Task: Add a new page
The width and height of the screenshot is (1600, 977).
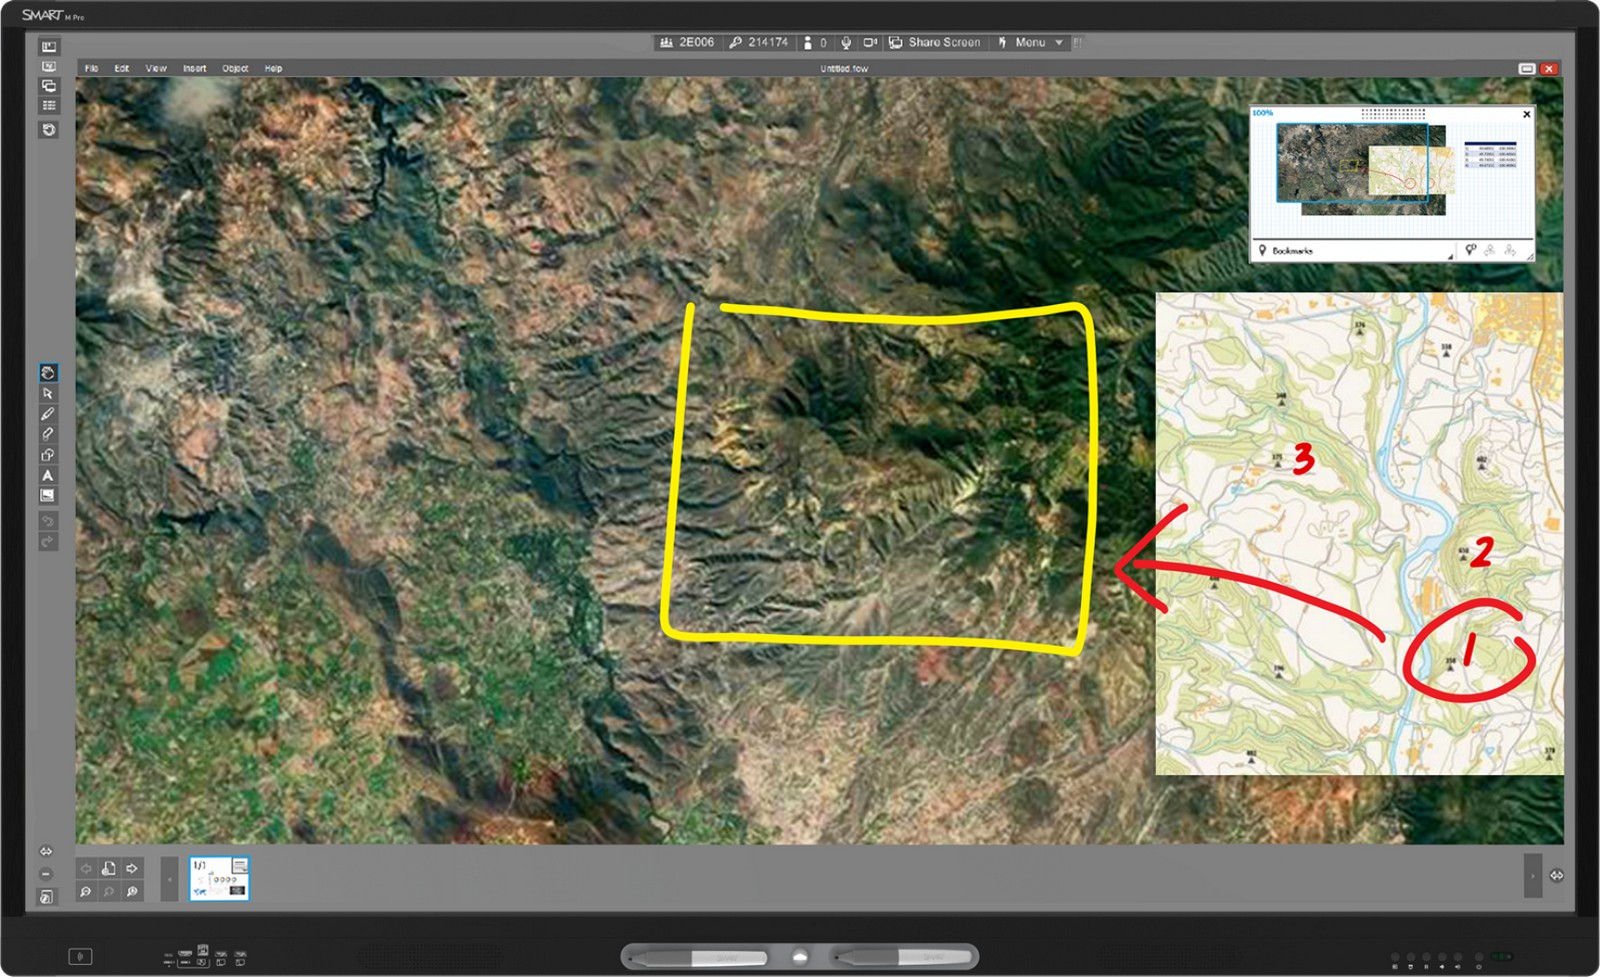Action: point(109,869)
